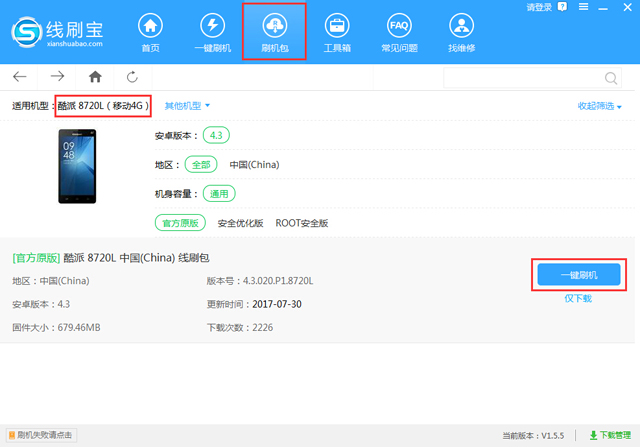The height and width of the screenshot is (447, 640).
Task: Close the 线刷宝 window
Action: pyautogui.click(x=628, y=7)
